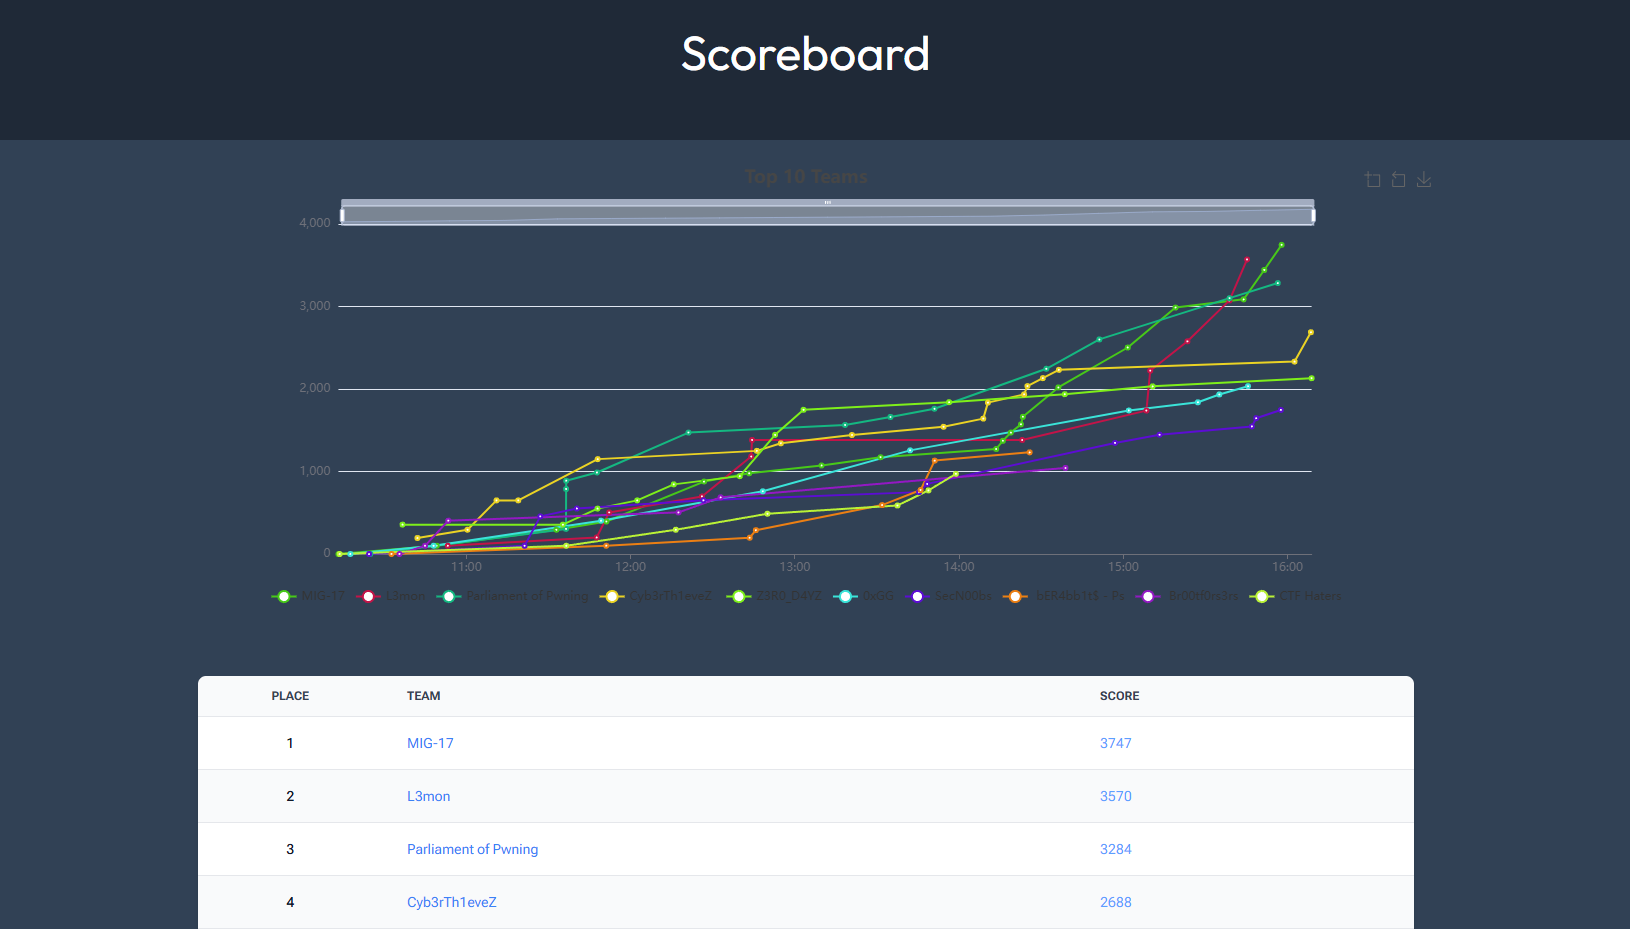Screen dimensions: 1630x929
Task: Click the Parliament of Pwning team link
Action: tap(472, 849)
